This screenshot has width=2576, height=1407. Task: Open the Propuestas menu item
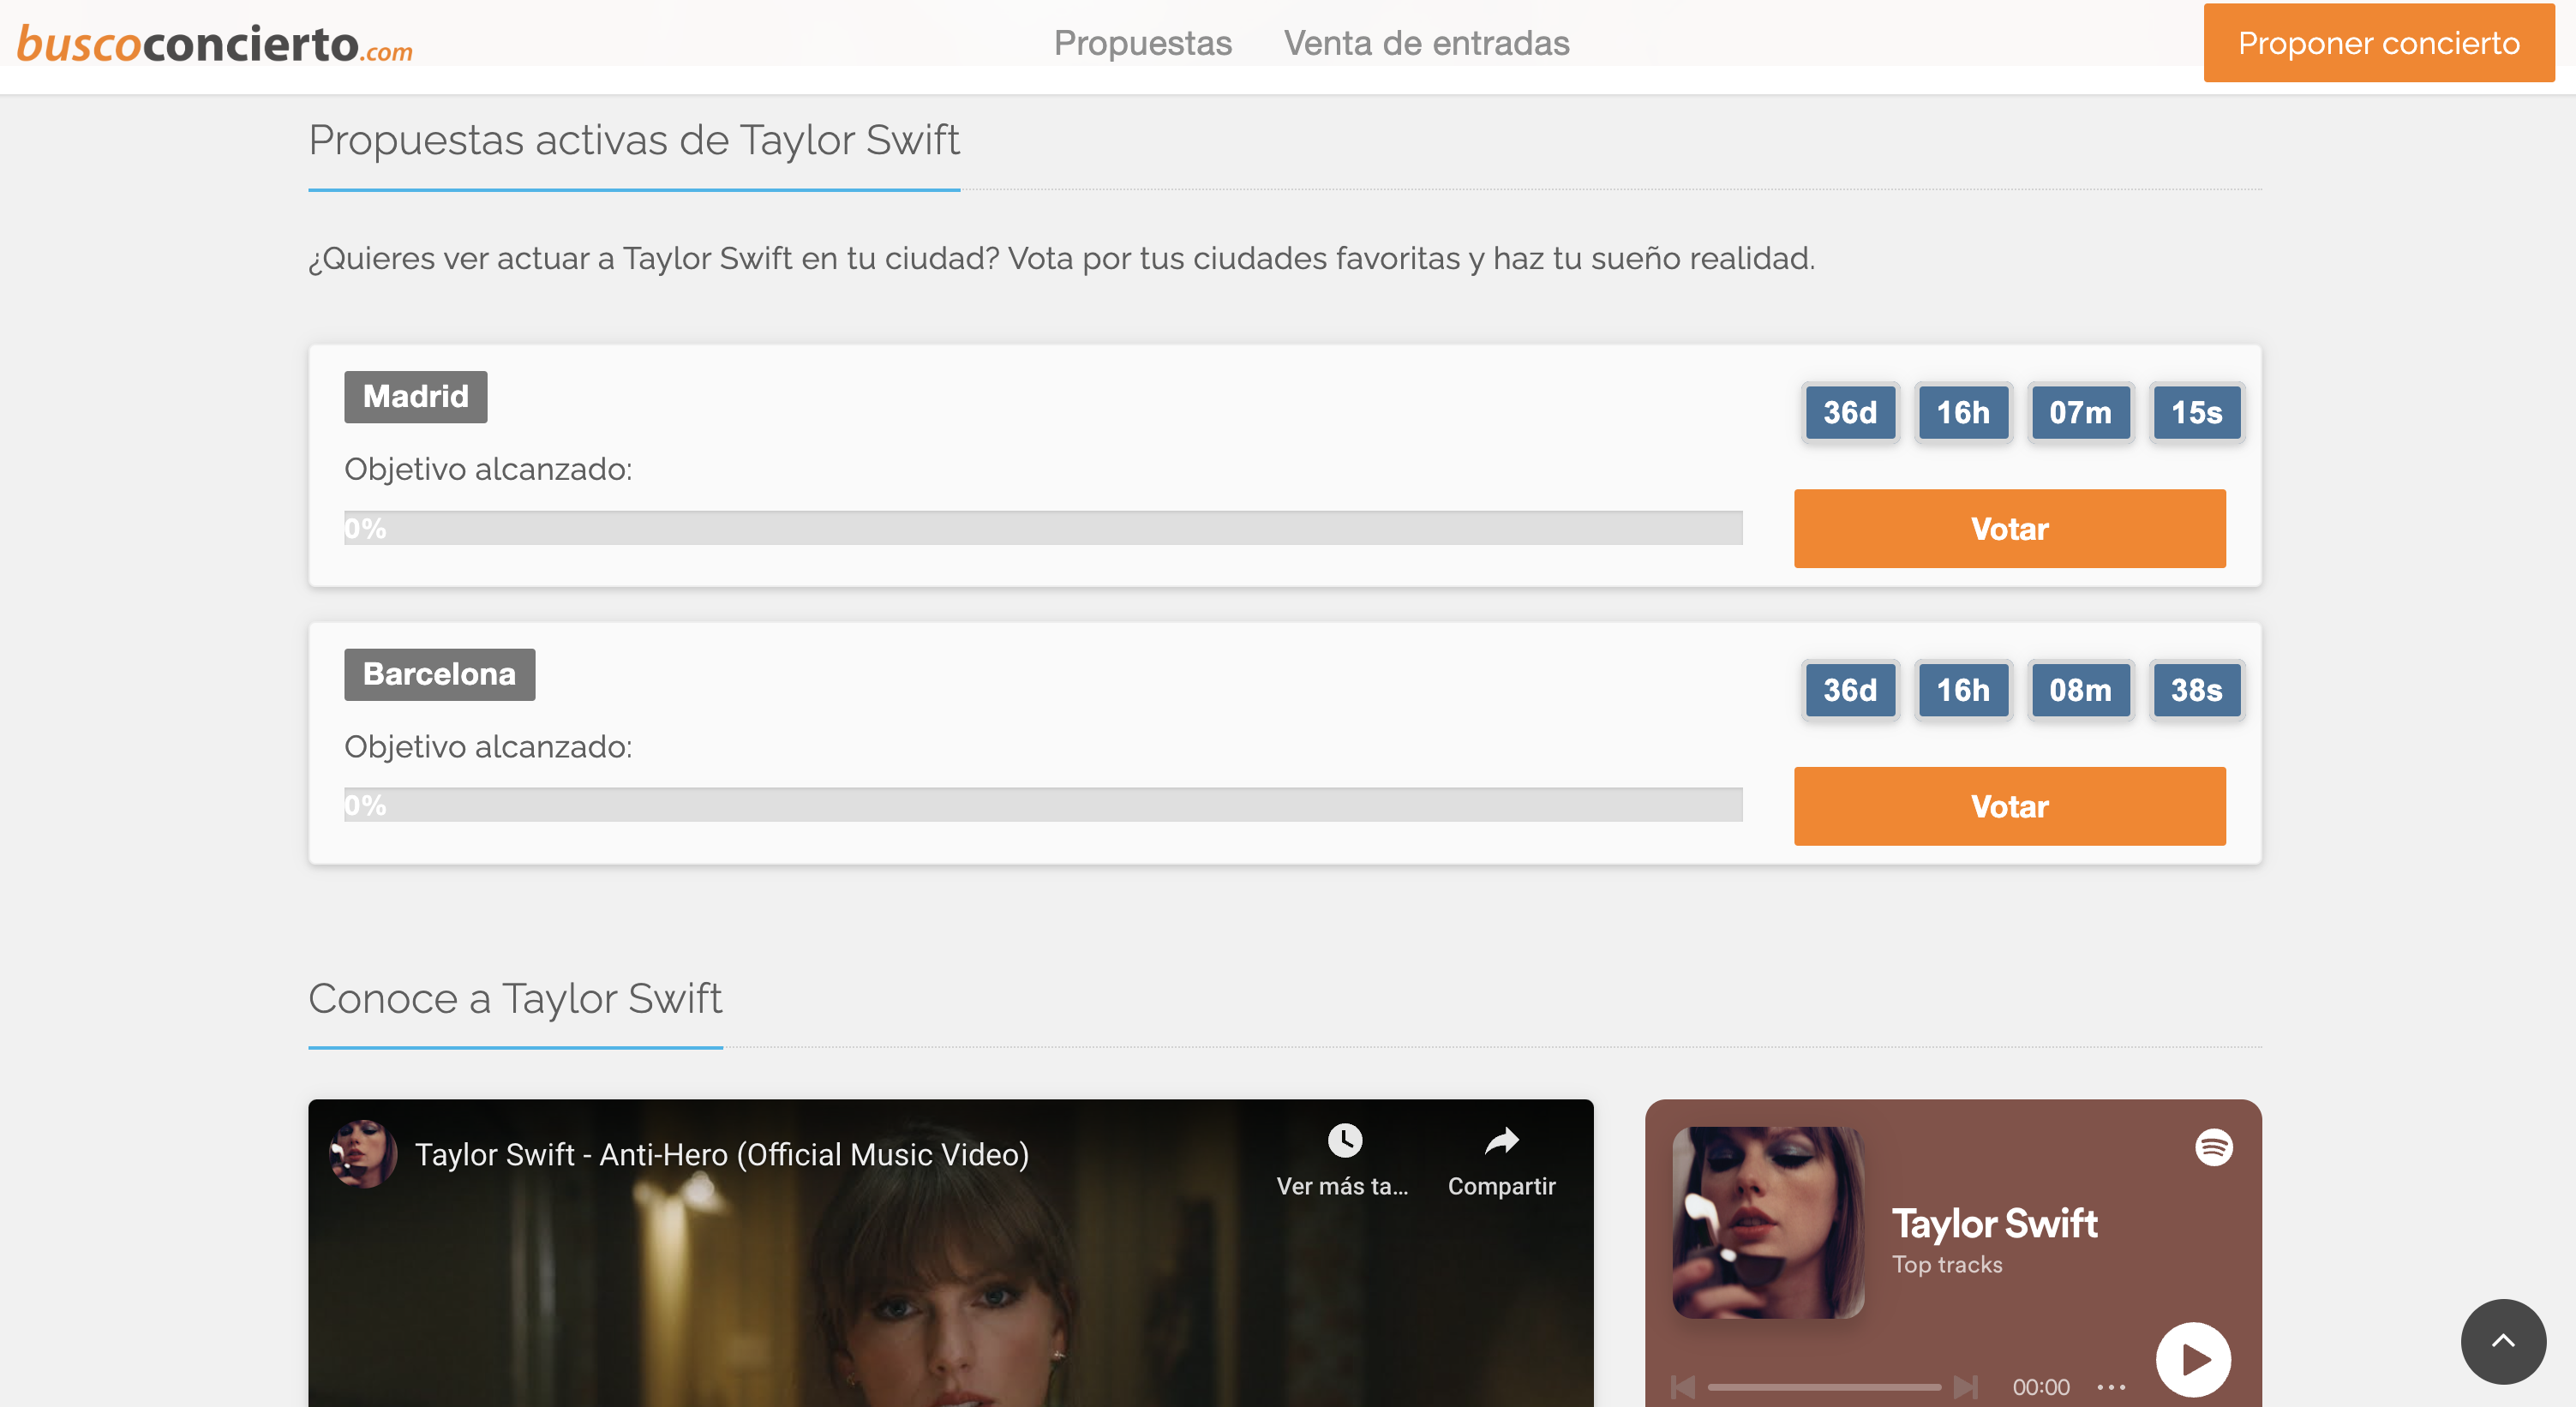[1142, 43]
